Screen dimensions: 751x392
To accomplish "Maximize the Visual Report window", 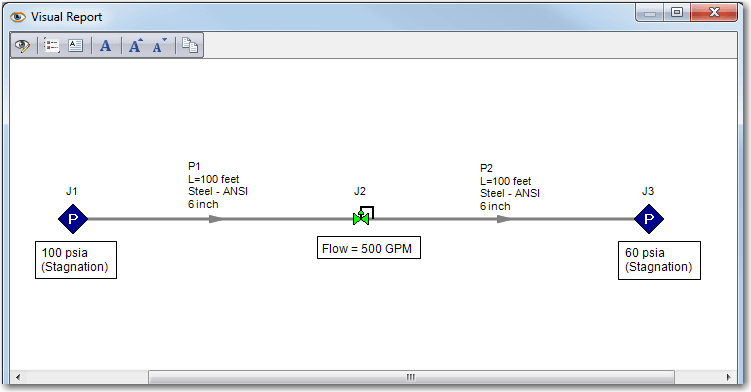I will (x=677, y=13).
